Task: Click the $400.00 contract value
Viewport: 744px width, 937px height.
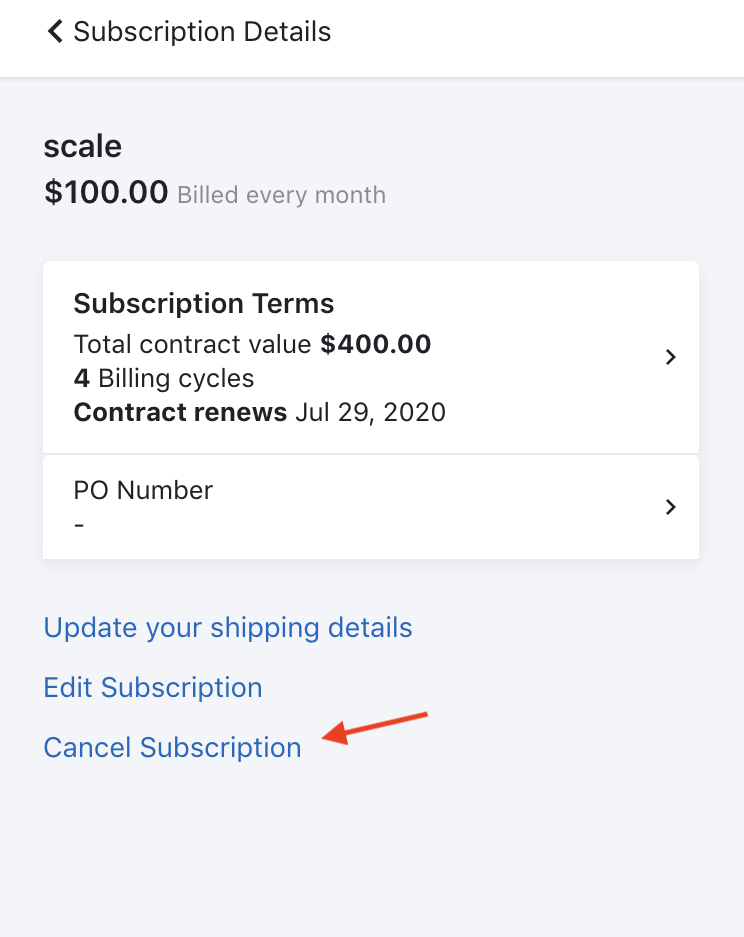Action: click(376, 345)
